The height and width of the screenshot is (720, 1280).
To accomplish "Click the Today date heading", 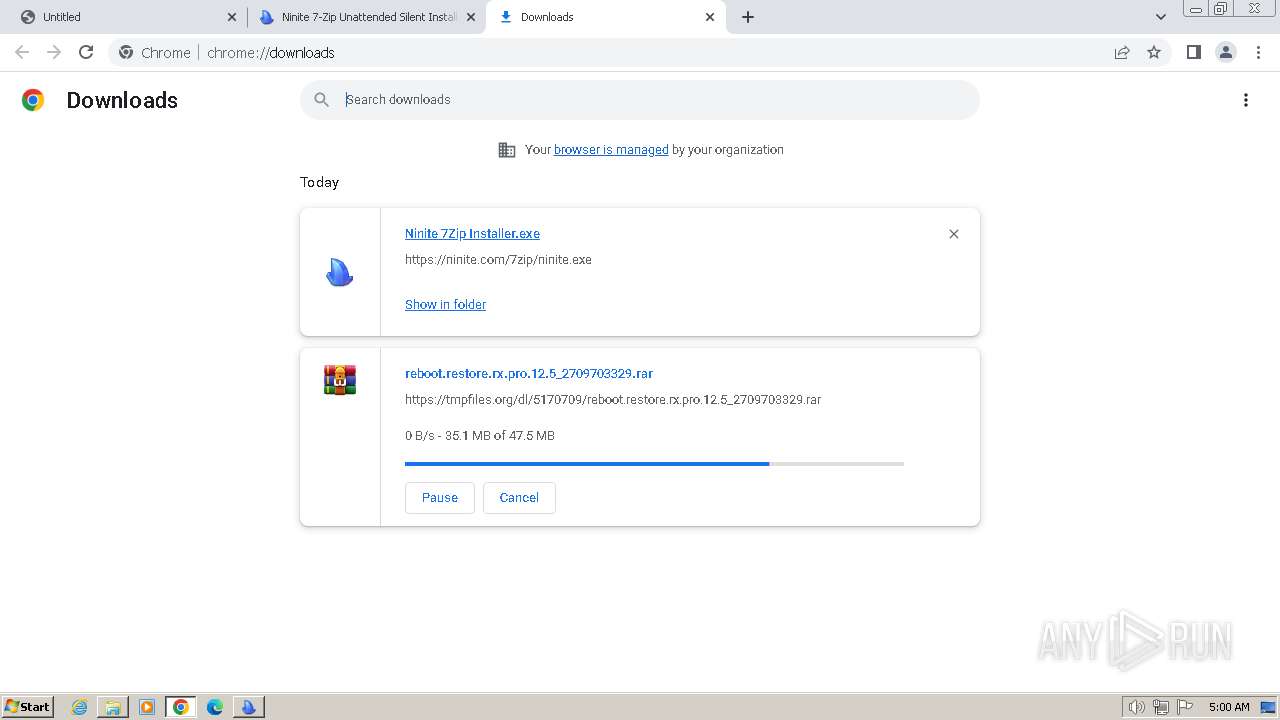I will 319,182.
